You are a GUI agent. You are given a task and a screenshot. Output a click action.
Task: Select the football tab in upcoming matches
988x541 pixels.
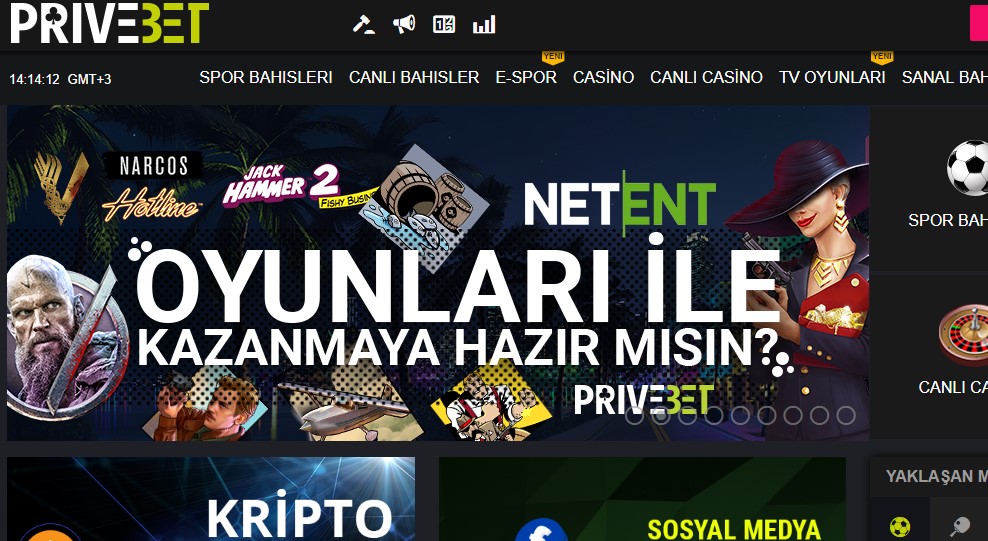[x=899, y=526]
